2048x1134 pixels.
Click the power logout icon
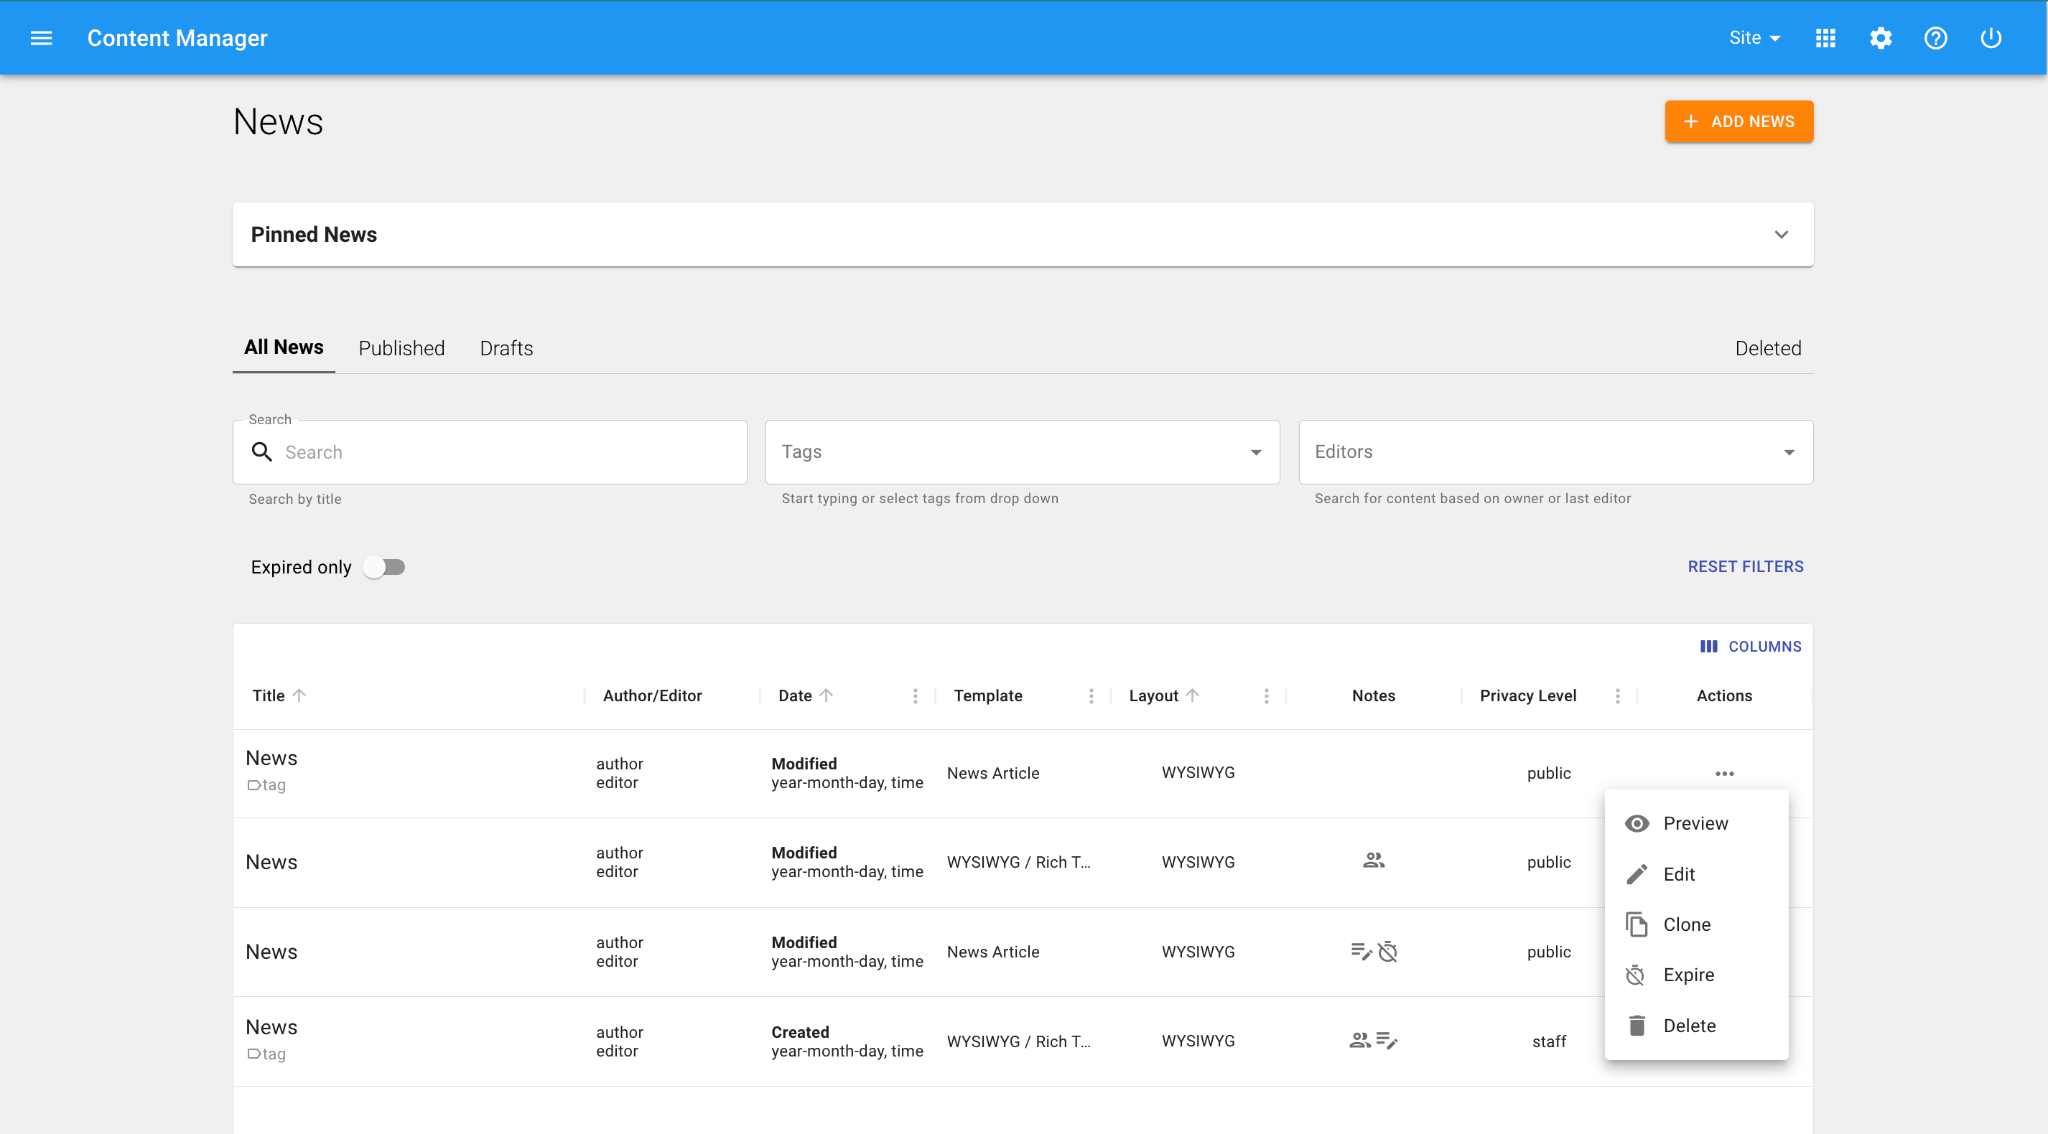(1990, 38)
